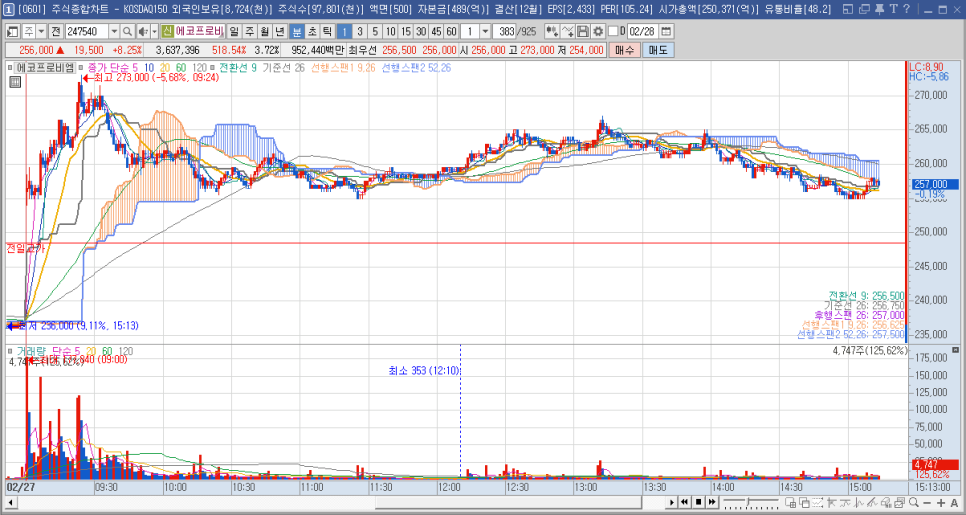Click the 신 badge beside stock name
The image size is (966, 515).
click(167, 31)
